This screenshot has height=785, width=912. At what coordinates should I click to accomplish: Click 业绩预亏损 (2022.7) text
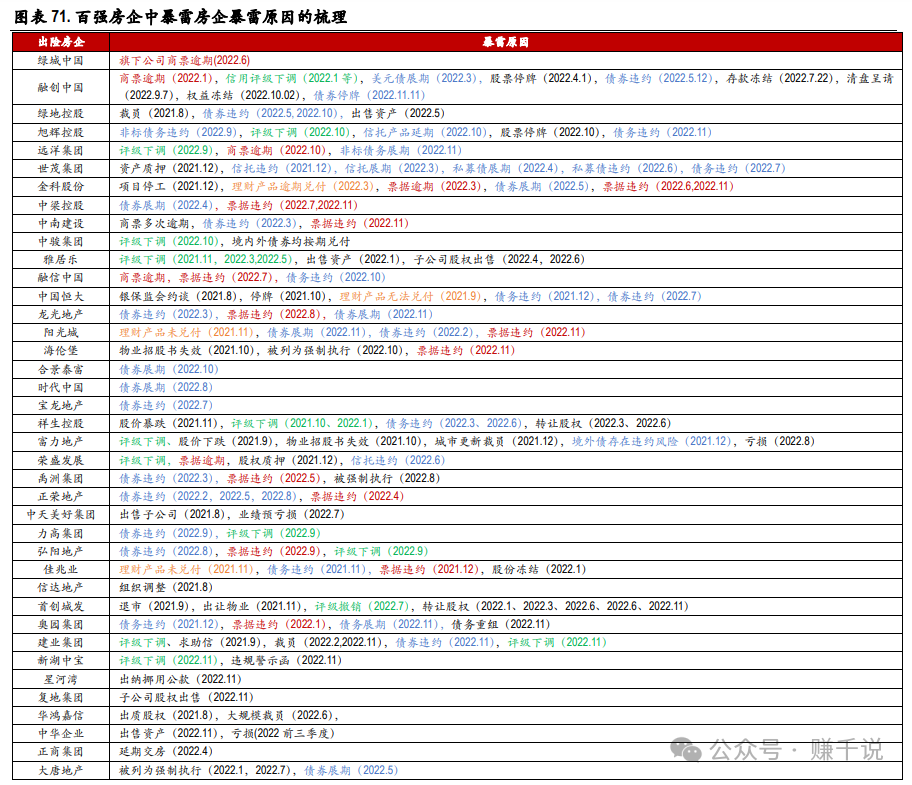click(x=291, y=514)
